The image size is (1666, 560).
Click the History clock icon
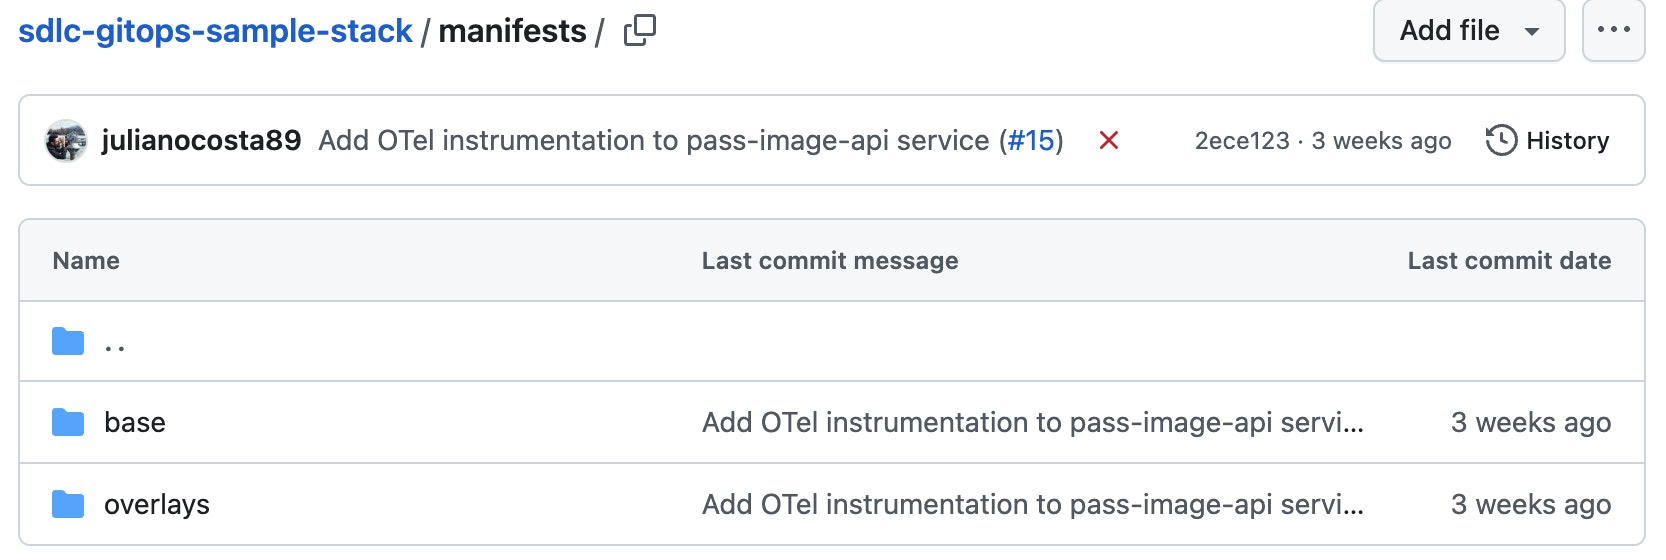click(x=1501, y=141)
